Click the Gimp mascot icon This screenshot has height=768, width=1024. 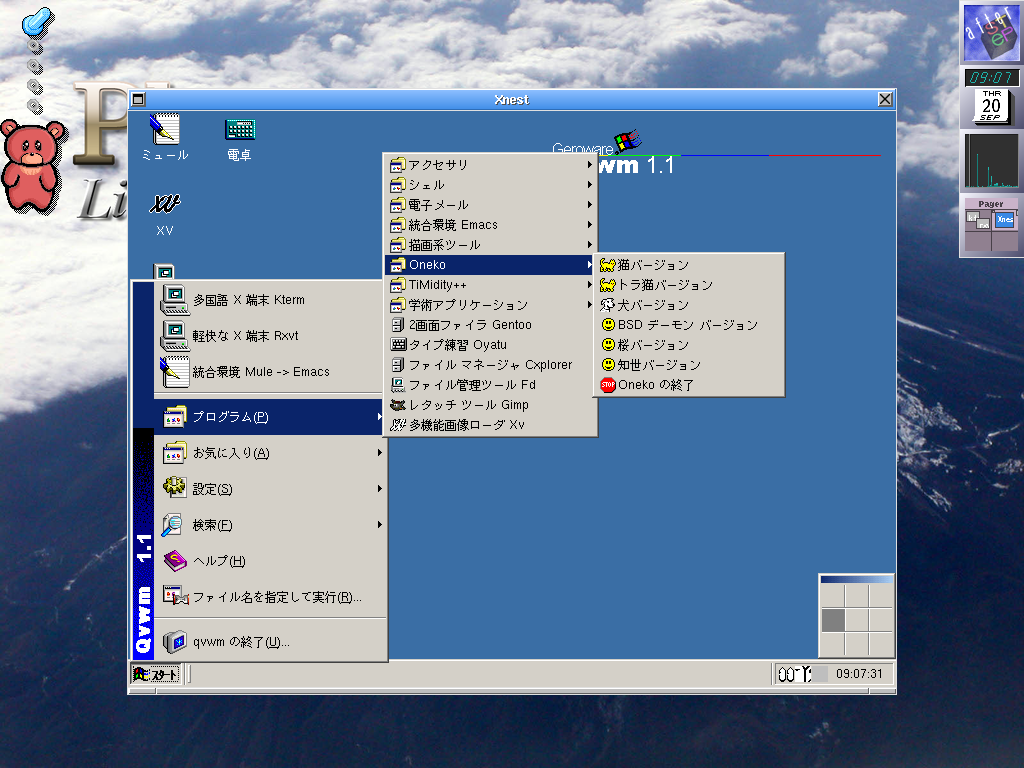click(398, 405)
